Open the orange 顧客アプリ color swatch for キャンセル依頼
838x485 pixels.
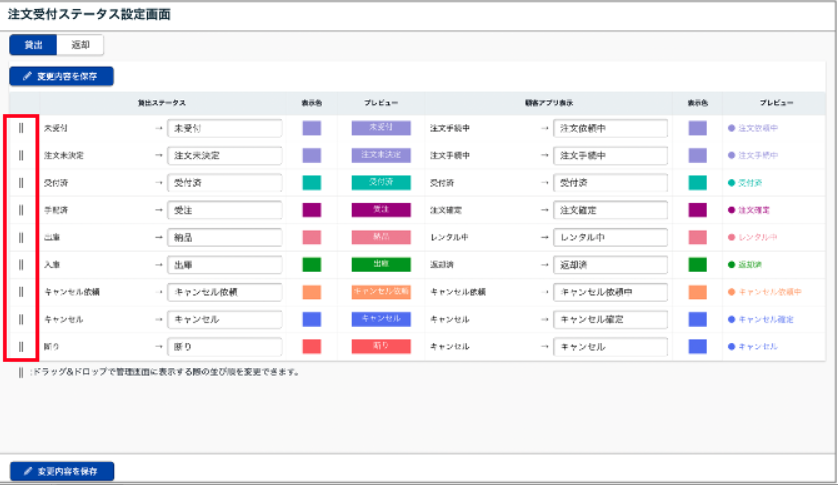697,292
